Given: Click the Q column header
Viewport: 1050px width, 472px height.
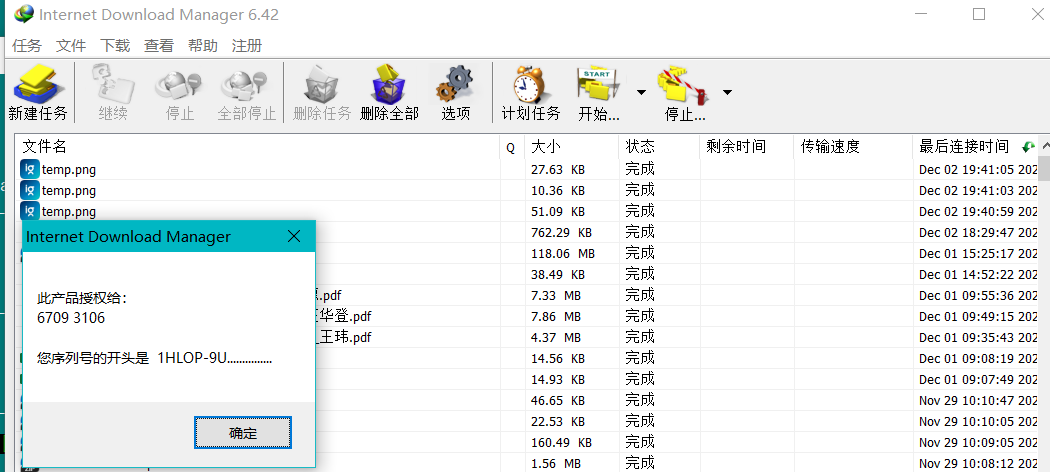Looking at the screenshot, I should (512, 147).
